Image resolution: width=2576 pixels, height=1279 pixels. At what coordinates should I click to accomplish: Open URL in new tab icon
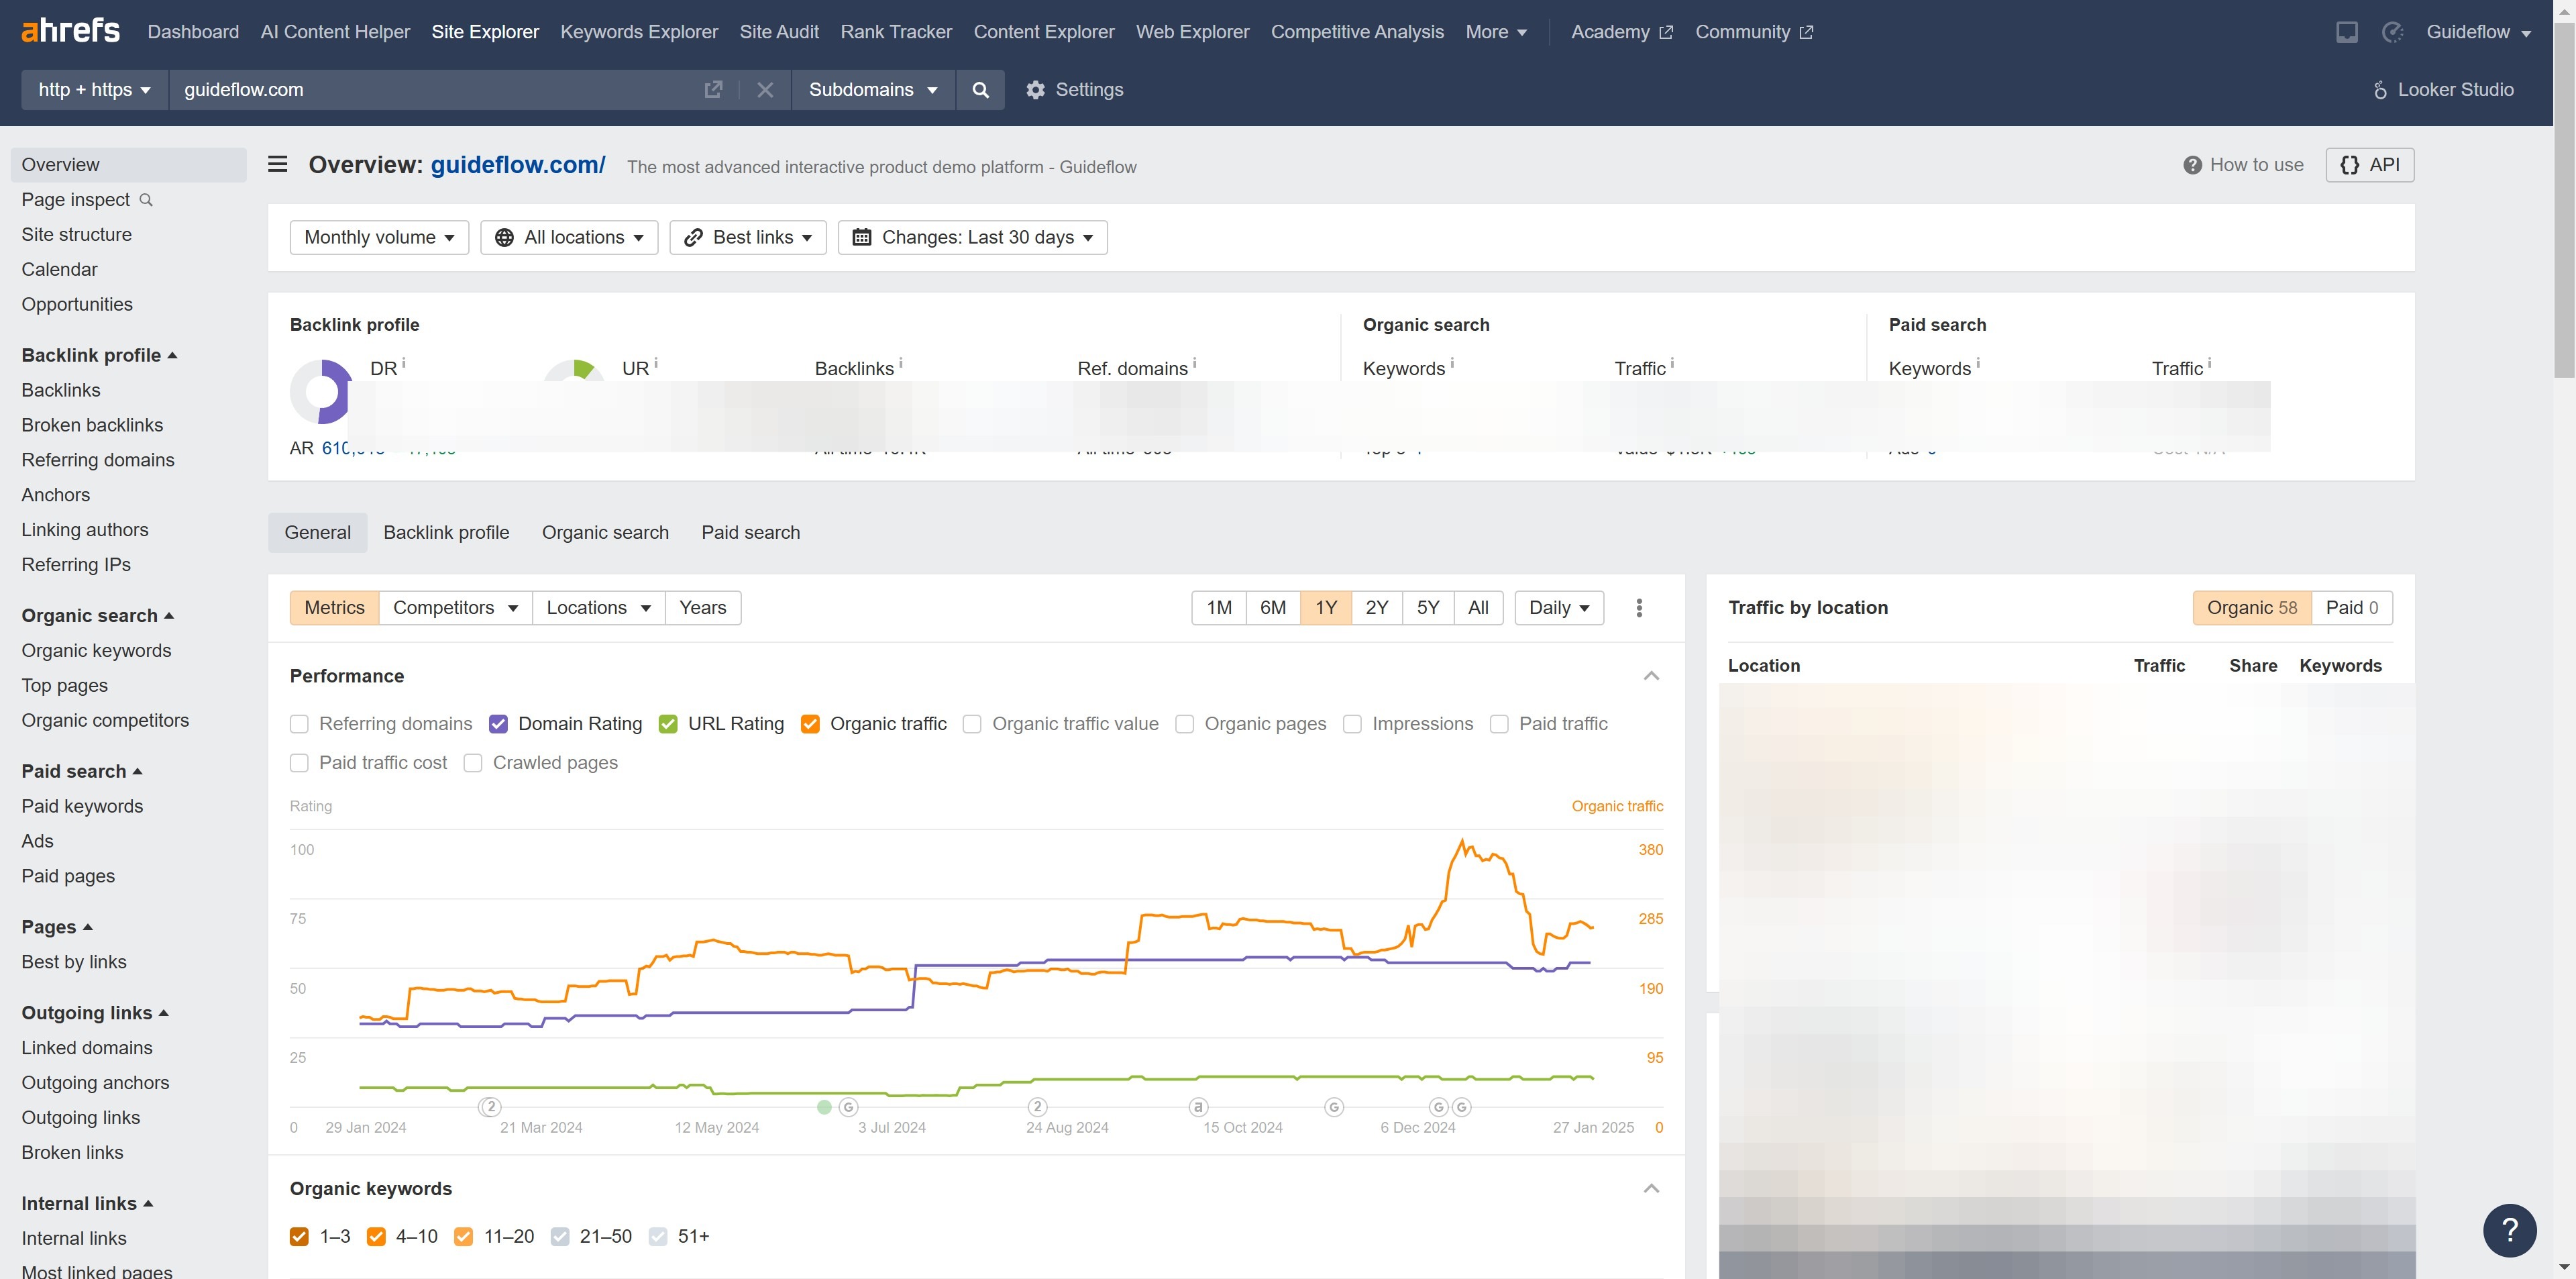click(x=713, y=90)
